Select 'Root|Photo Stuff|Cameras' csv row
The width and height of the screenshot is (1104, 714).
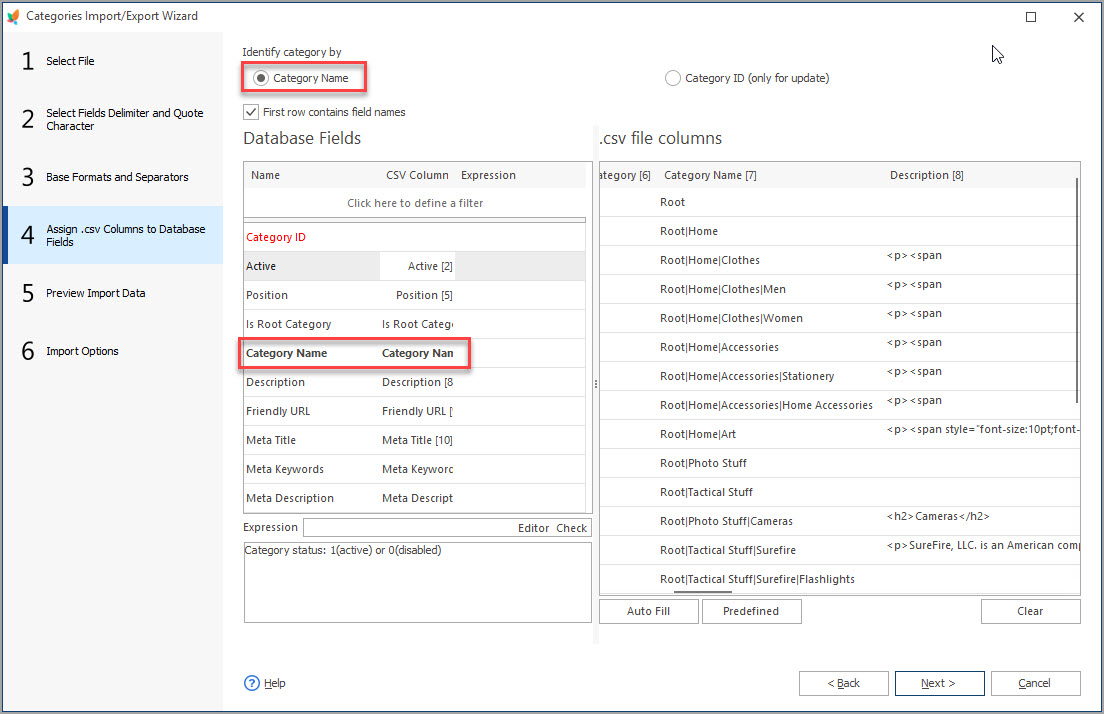(839, 521)
